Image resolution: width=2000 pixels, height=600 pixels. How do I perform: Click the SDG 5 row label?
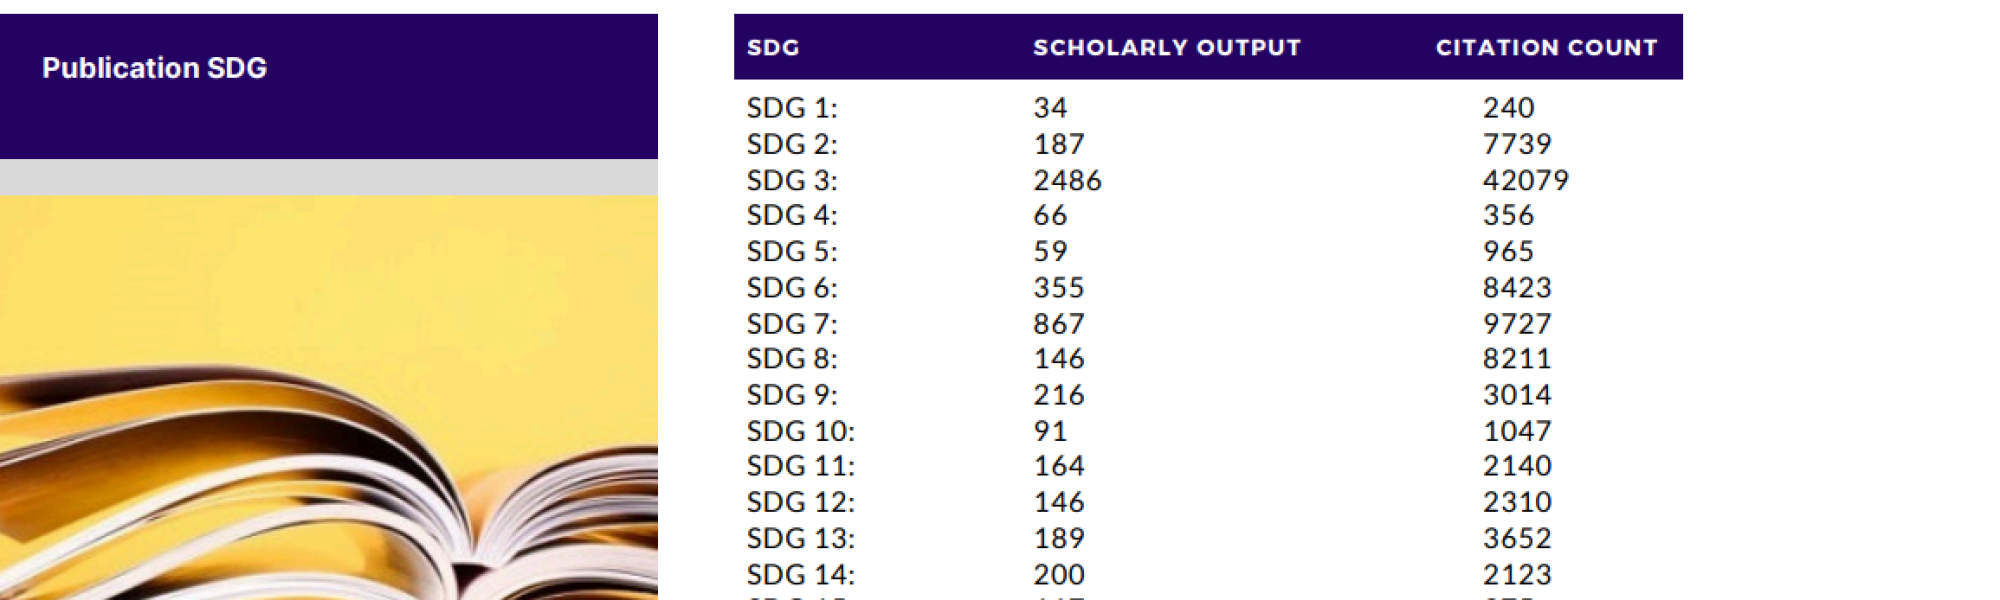(792, 252)
